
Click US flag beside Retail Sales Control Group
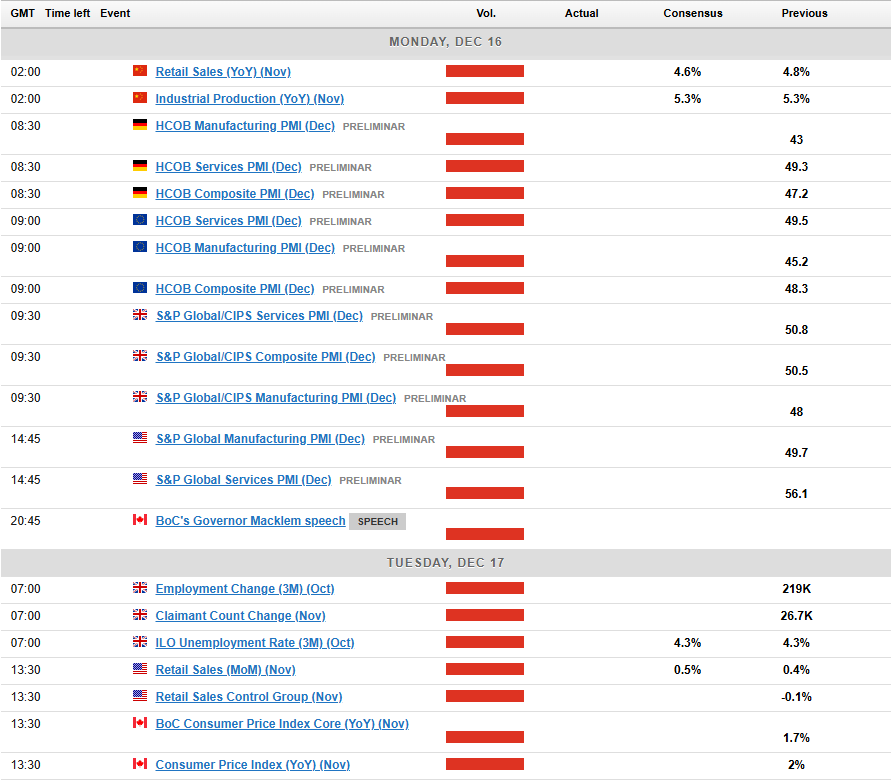tap(140, 695)
